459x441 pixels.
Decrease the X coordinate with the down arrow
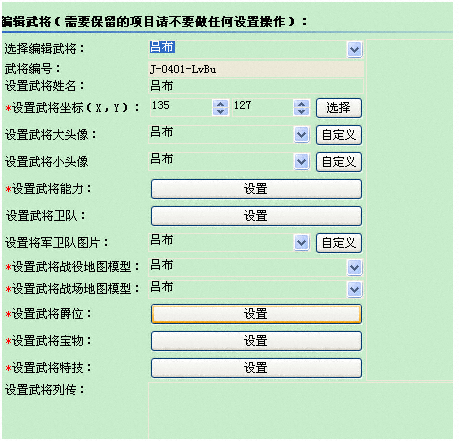tap(220, 112)
